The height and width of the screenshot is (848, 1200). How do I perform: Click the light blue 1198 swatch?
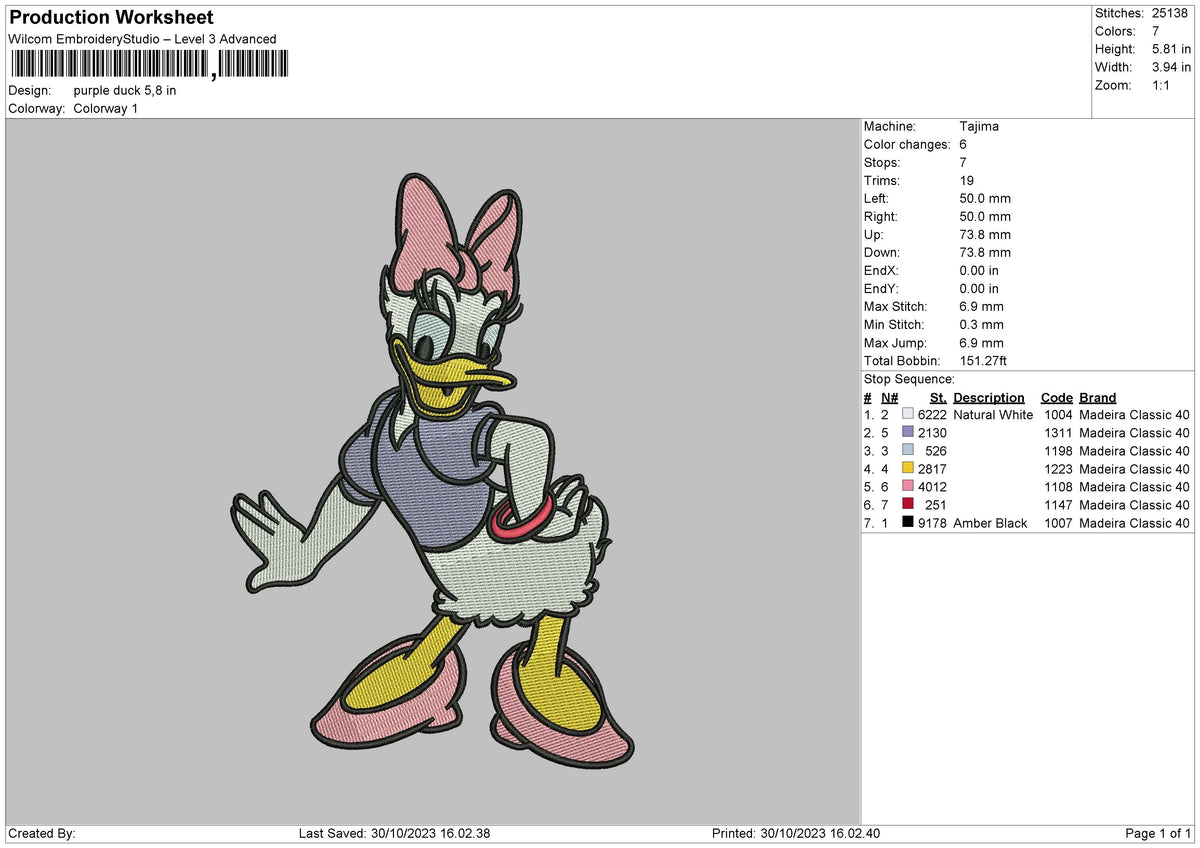908,450
